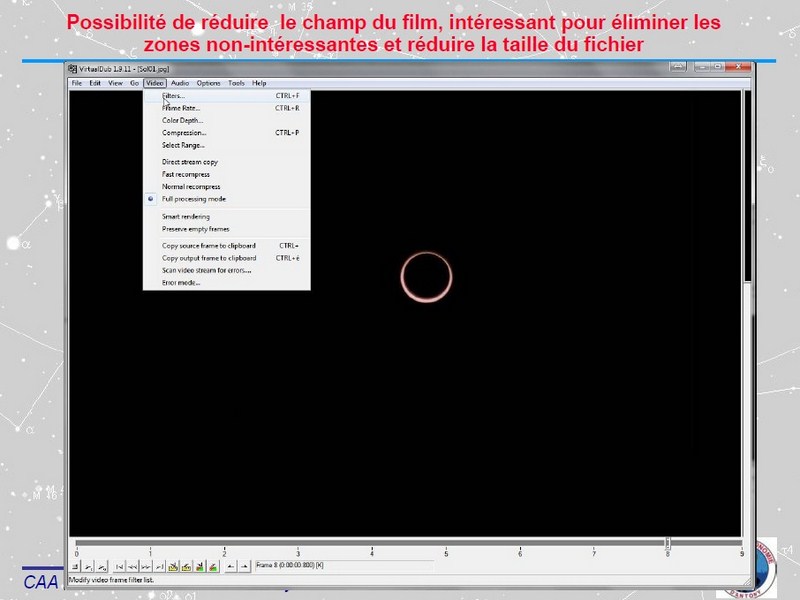Select Compression... menu entry

click(x=184, y=133)
